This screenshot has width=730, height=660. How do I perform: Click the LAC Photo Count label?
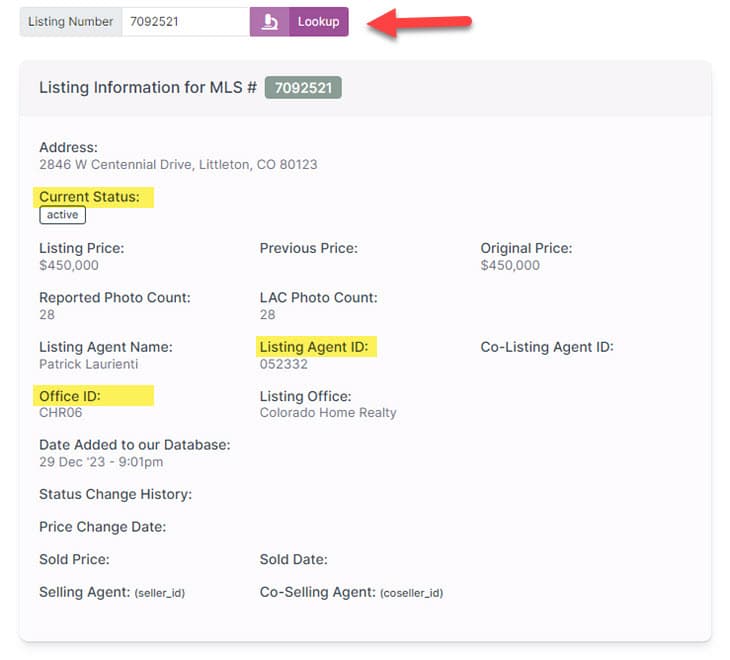coord(319,297)
